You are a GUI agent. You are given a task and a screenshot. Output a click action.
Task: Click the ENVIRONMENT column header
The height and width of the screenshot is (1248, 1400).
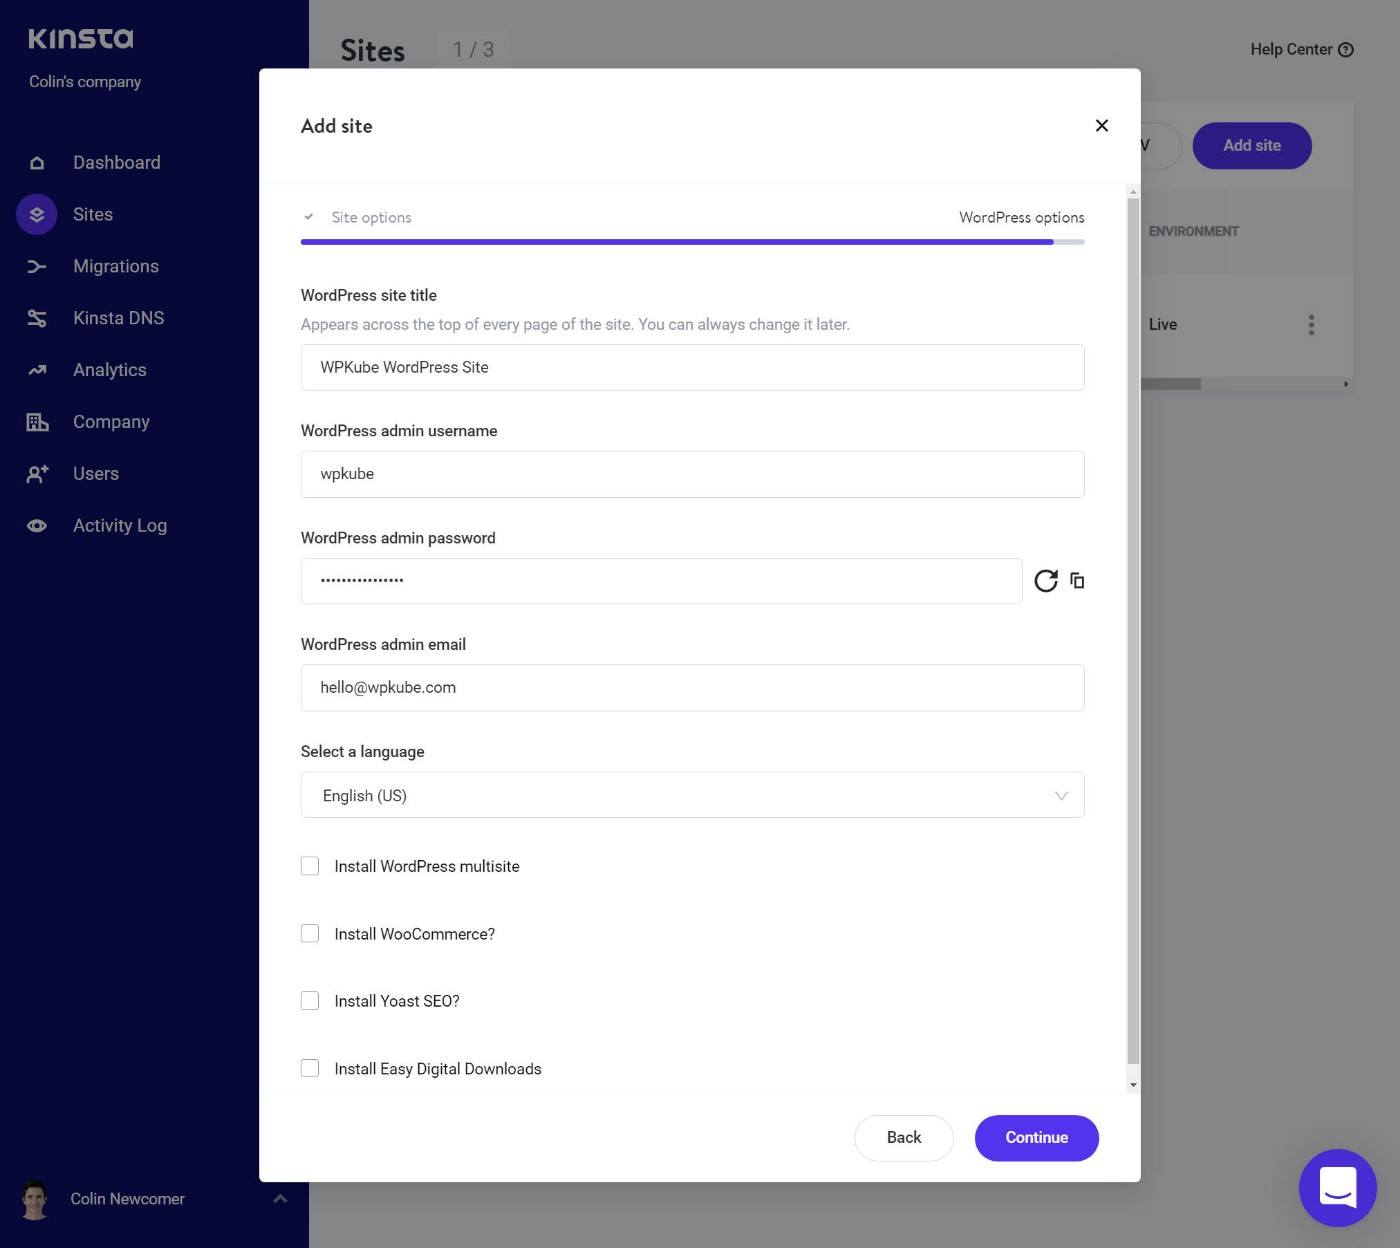tap(1193, 232)
